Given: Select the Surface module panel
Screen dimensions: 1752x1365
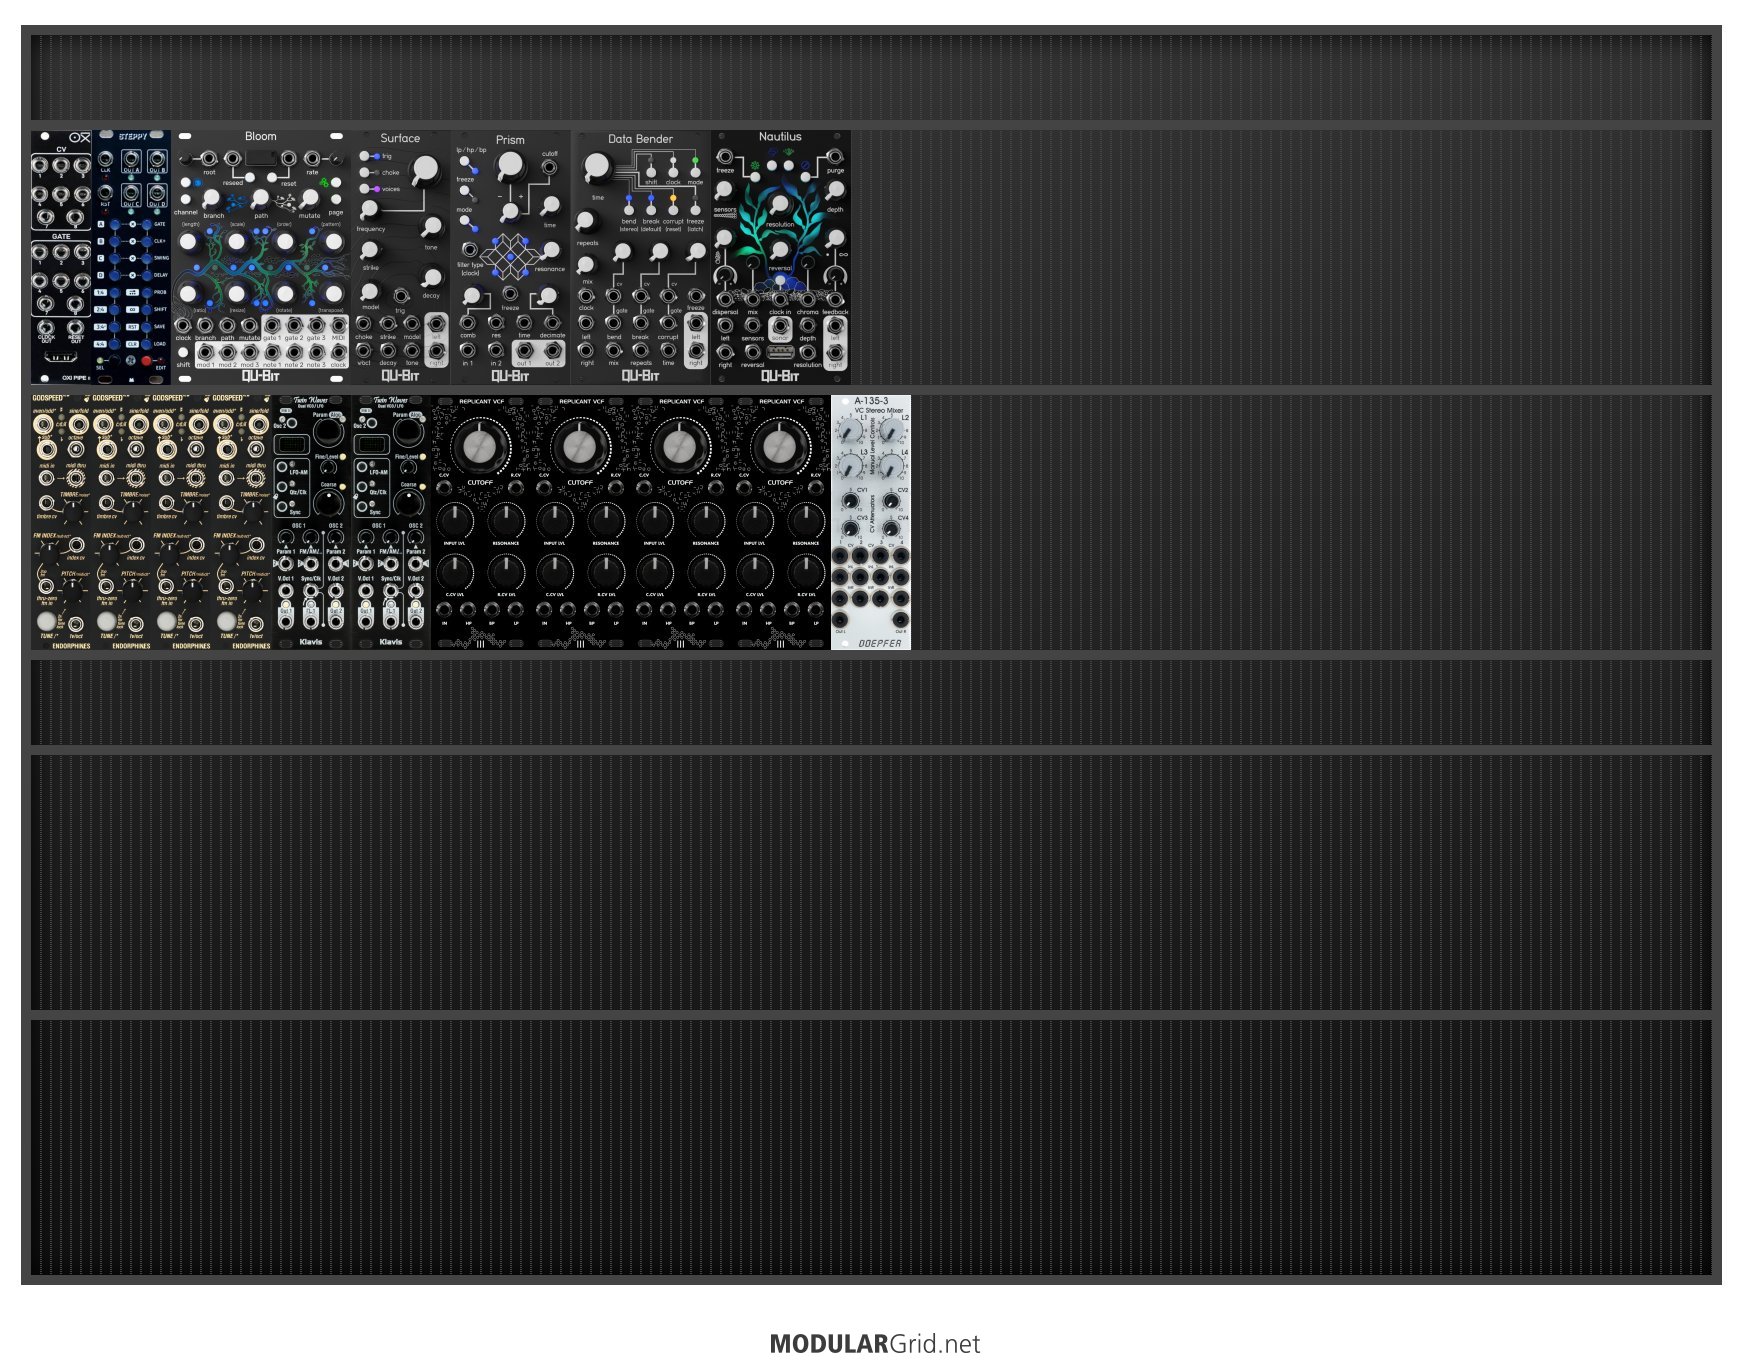Looking at the screenshot, I should click(x=401, y=257).
